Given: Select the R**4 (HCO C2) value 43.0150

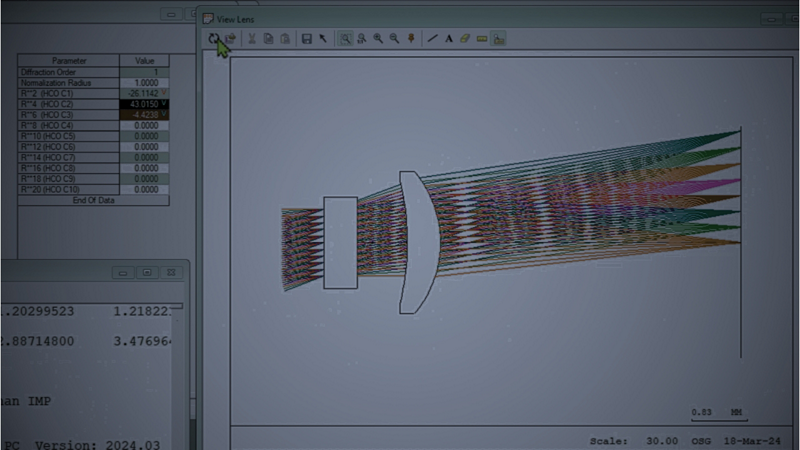Looking at the screenshot, I should [x=144, y=105].
